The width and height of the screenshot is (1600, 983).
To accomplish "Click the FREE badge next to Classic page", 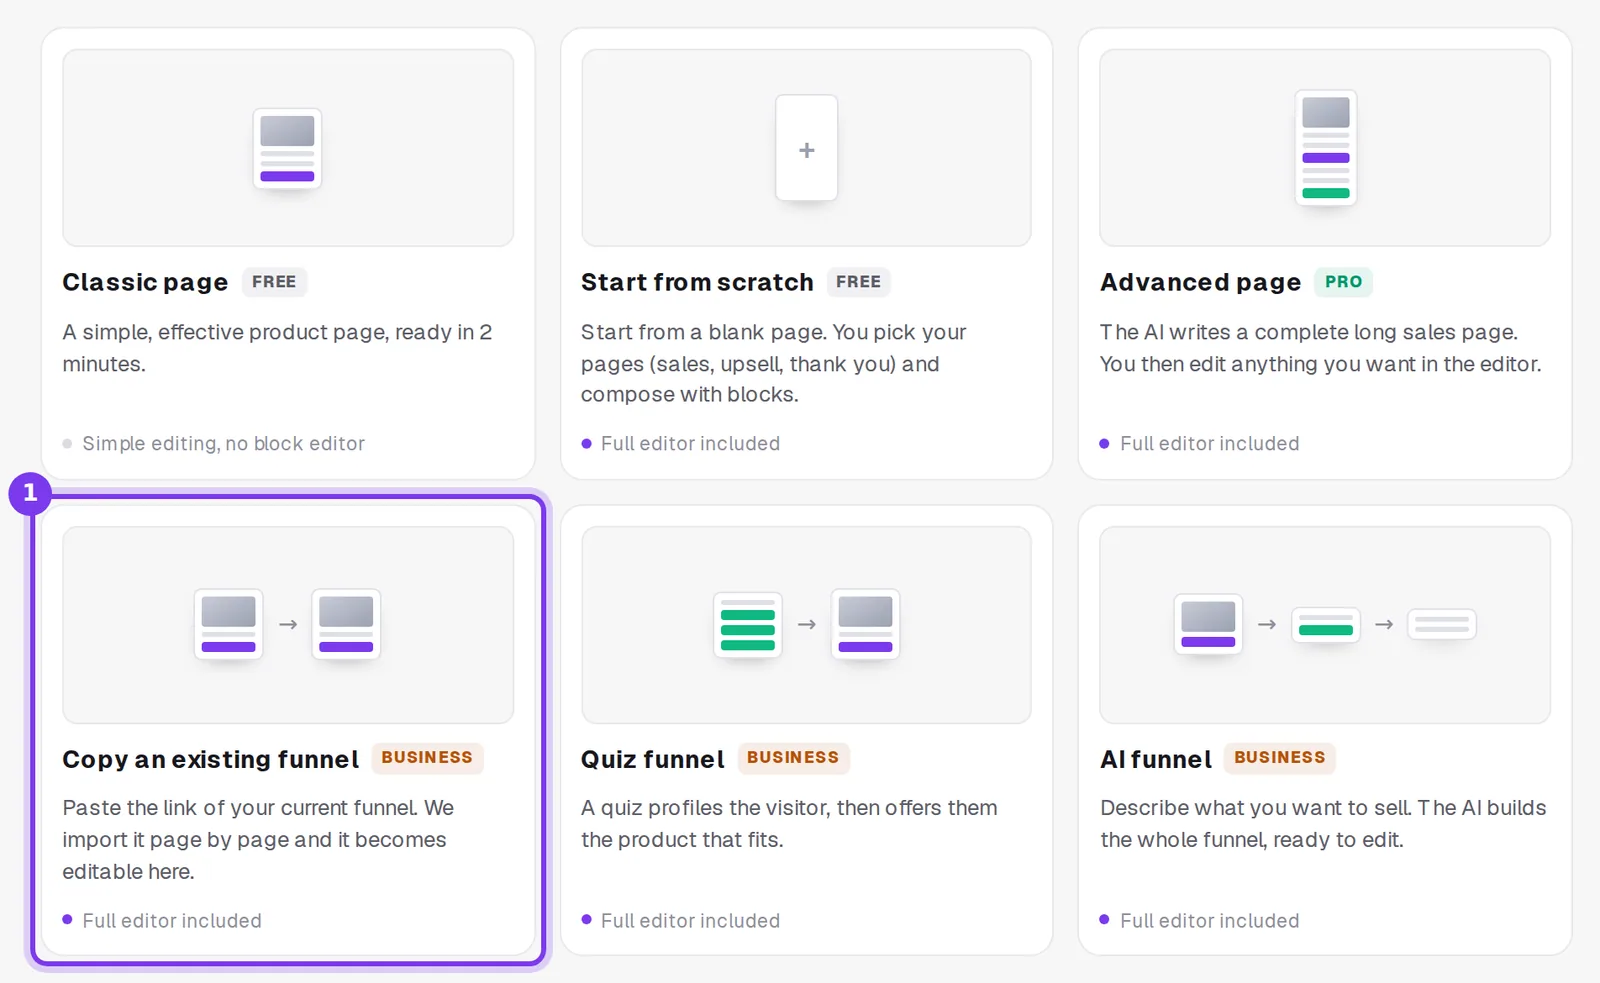I will (x=274, y=282).
